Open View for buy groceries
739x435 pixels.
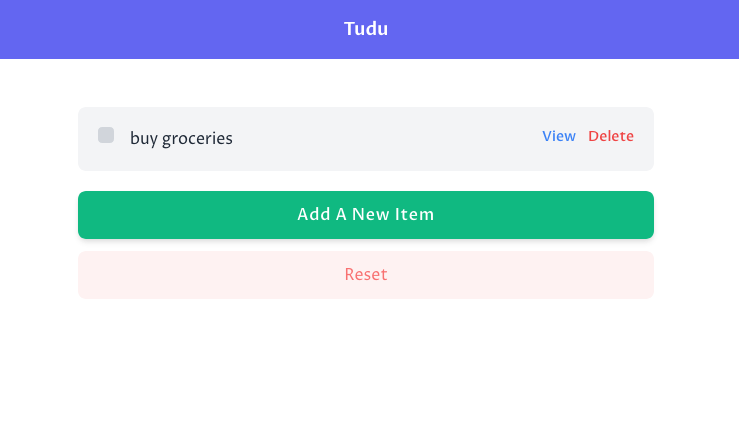point(558,136)
